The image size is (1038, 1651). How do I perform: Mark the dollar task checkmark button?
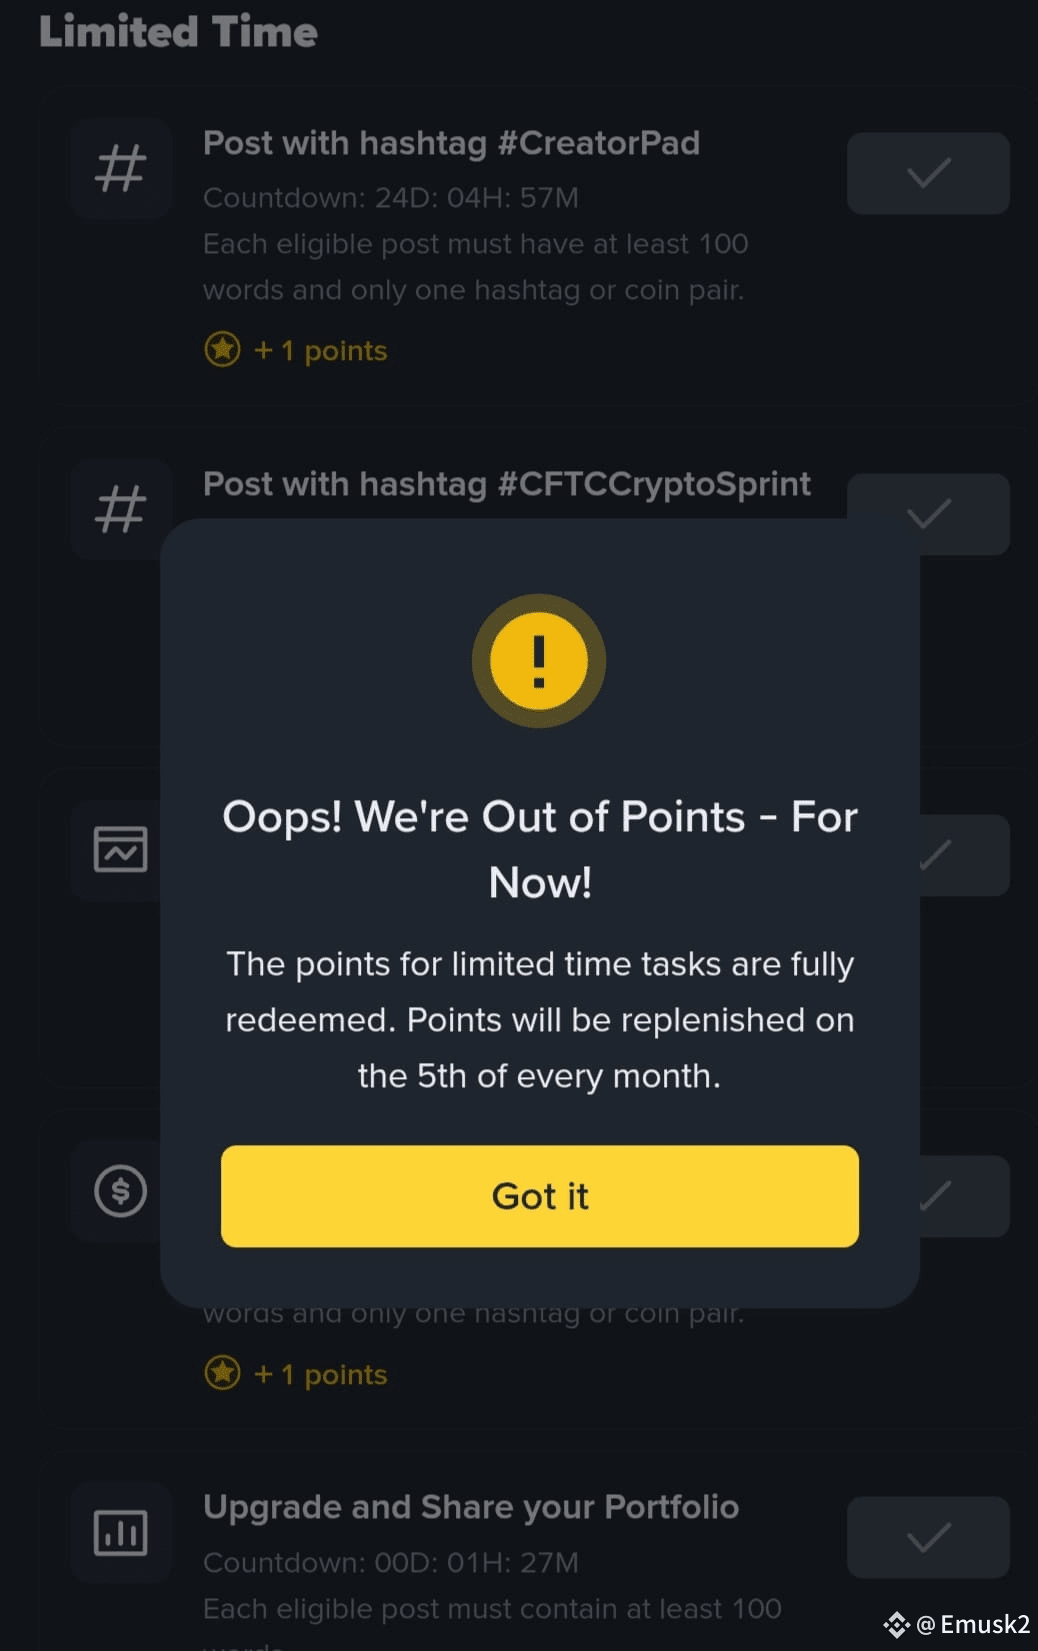(x=964, y=1196)
